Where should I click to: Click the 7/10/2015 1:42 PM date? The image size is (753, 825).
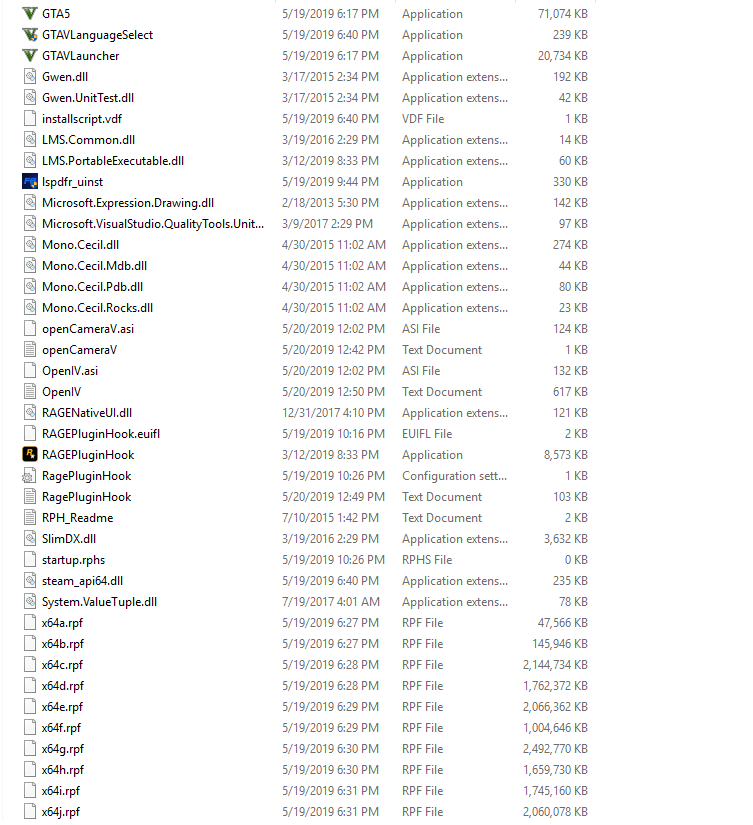click(x=330, y=518)
